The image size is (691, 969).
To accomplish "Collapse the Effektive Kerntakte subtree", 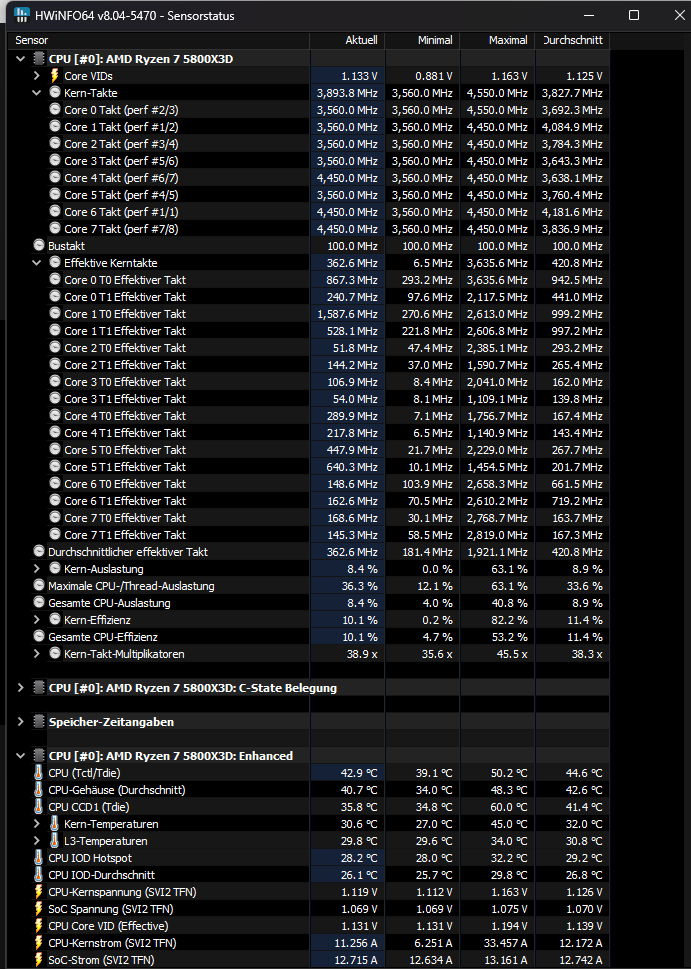I will pos(36,263).
